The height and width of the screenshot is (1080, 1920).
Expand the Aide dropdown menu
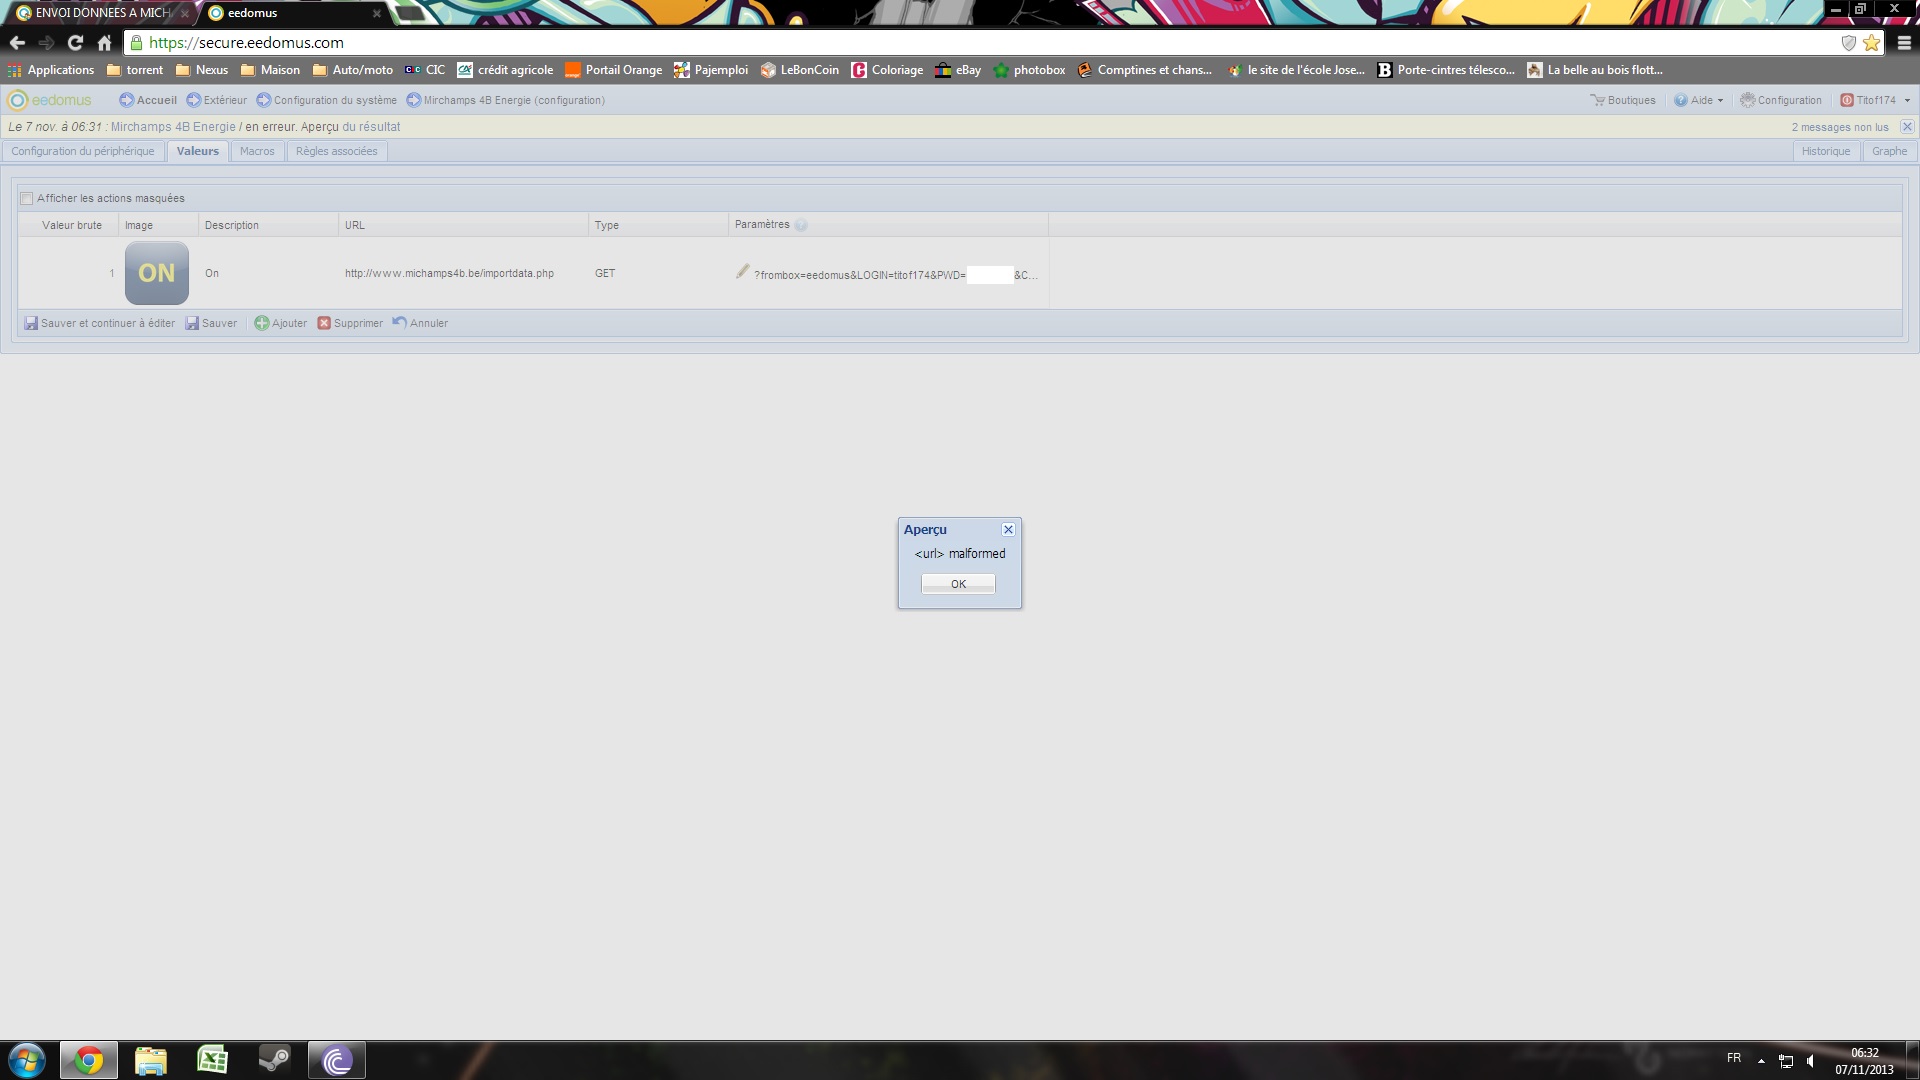point(1700,100)
